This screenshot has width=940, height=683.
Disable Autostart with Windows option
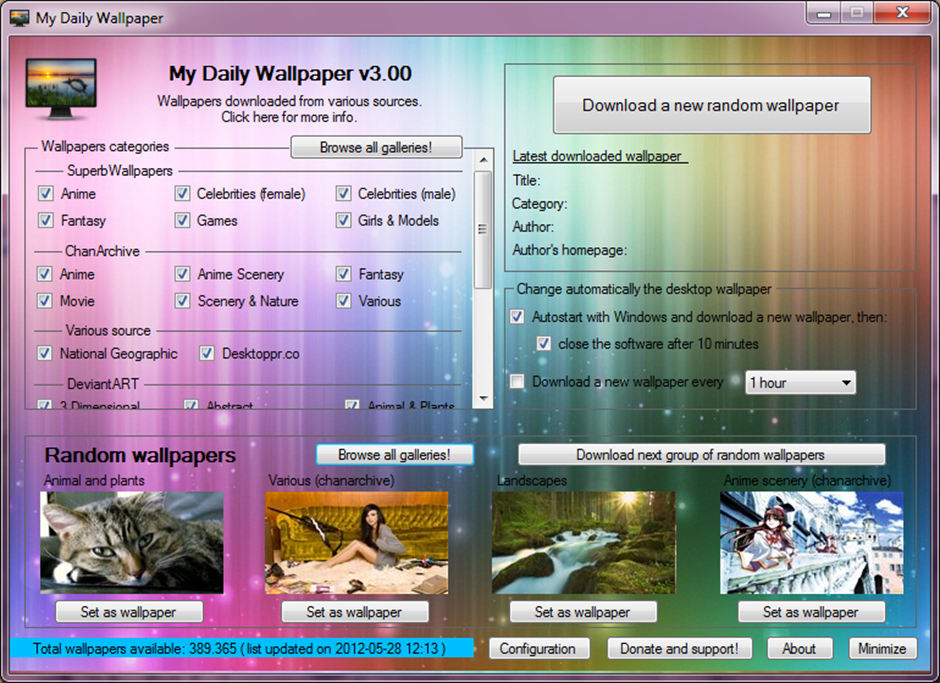coord(517,317)
